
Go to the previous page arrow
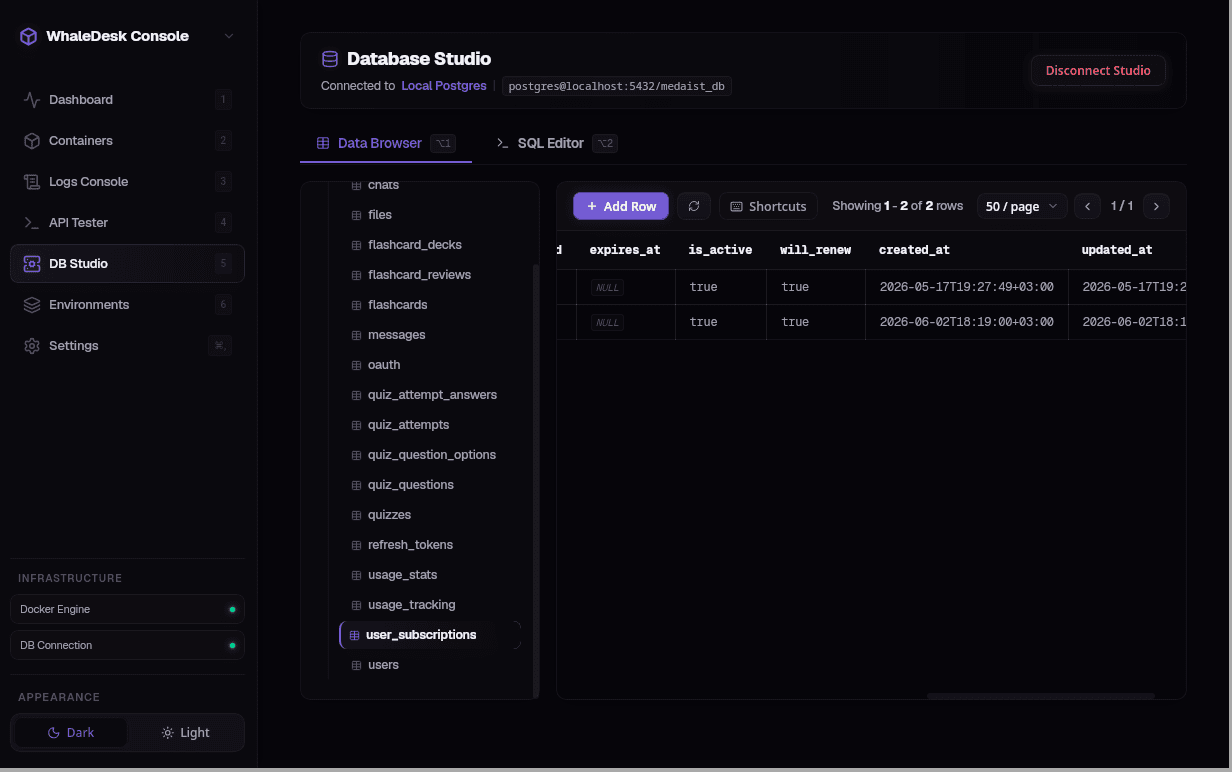coord(1088,206)
